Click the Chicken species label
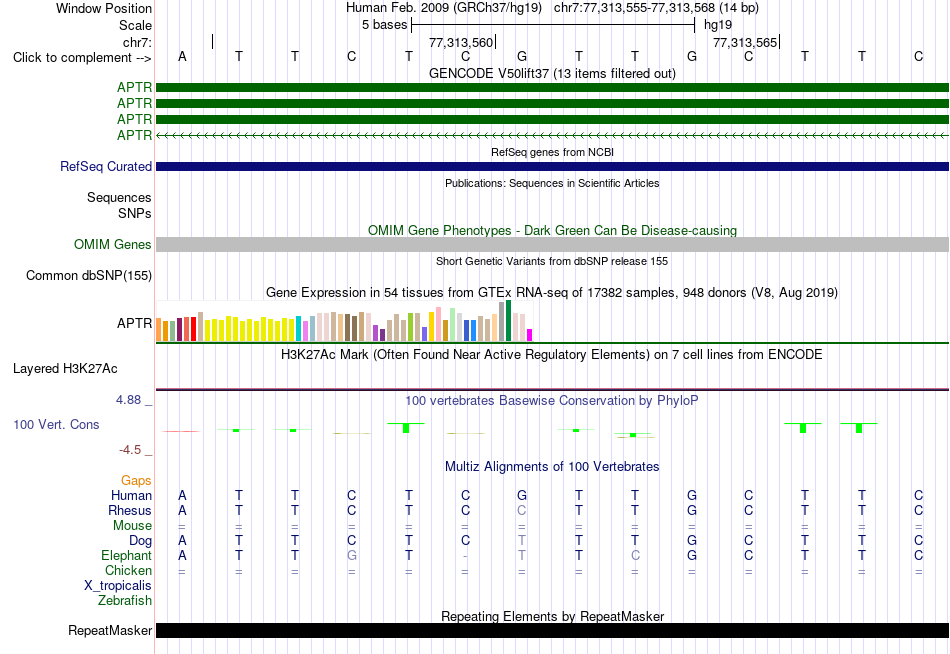Screen dimensions: 950x654 click(128, 570)
